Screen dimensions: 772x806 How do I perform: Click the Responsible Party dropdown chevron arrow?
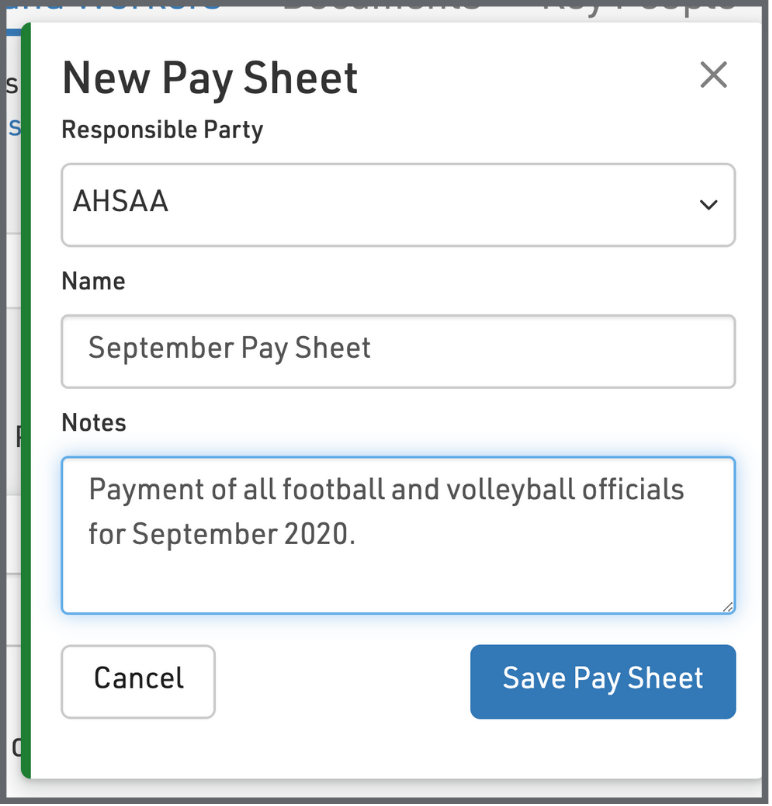708,204
